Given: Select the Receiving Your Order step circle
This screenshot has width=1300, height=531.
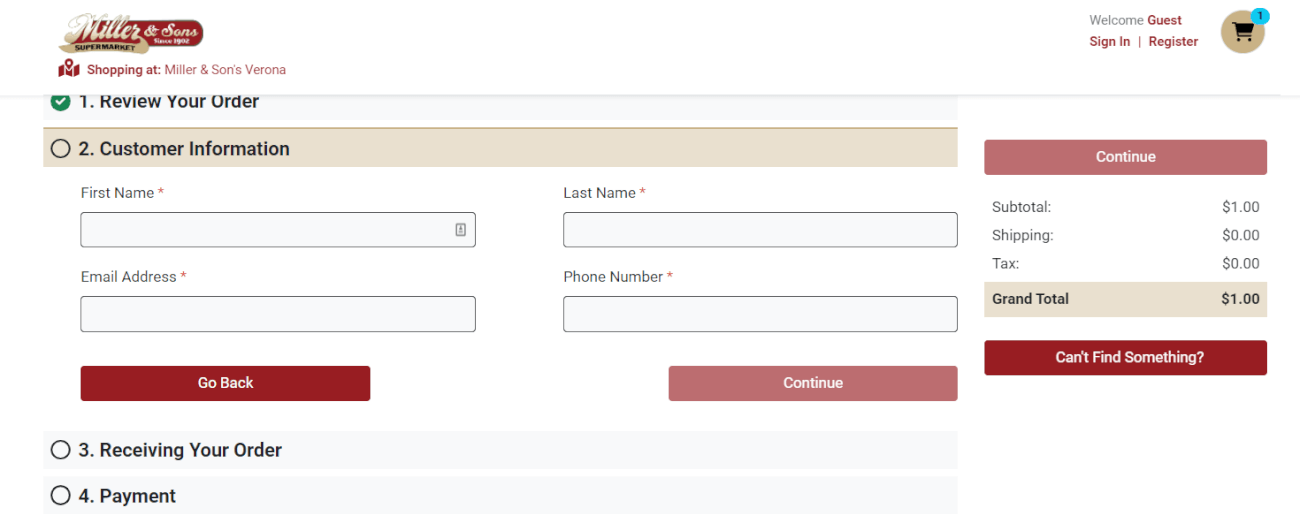Looking at the screenshot, I should pyautogui.click(x=60, y=450).
